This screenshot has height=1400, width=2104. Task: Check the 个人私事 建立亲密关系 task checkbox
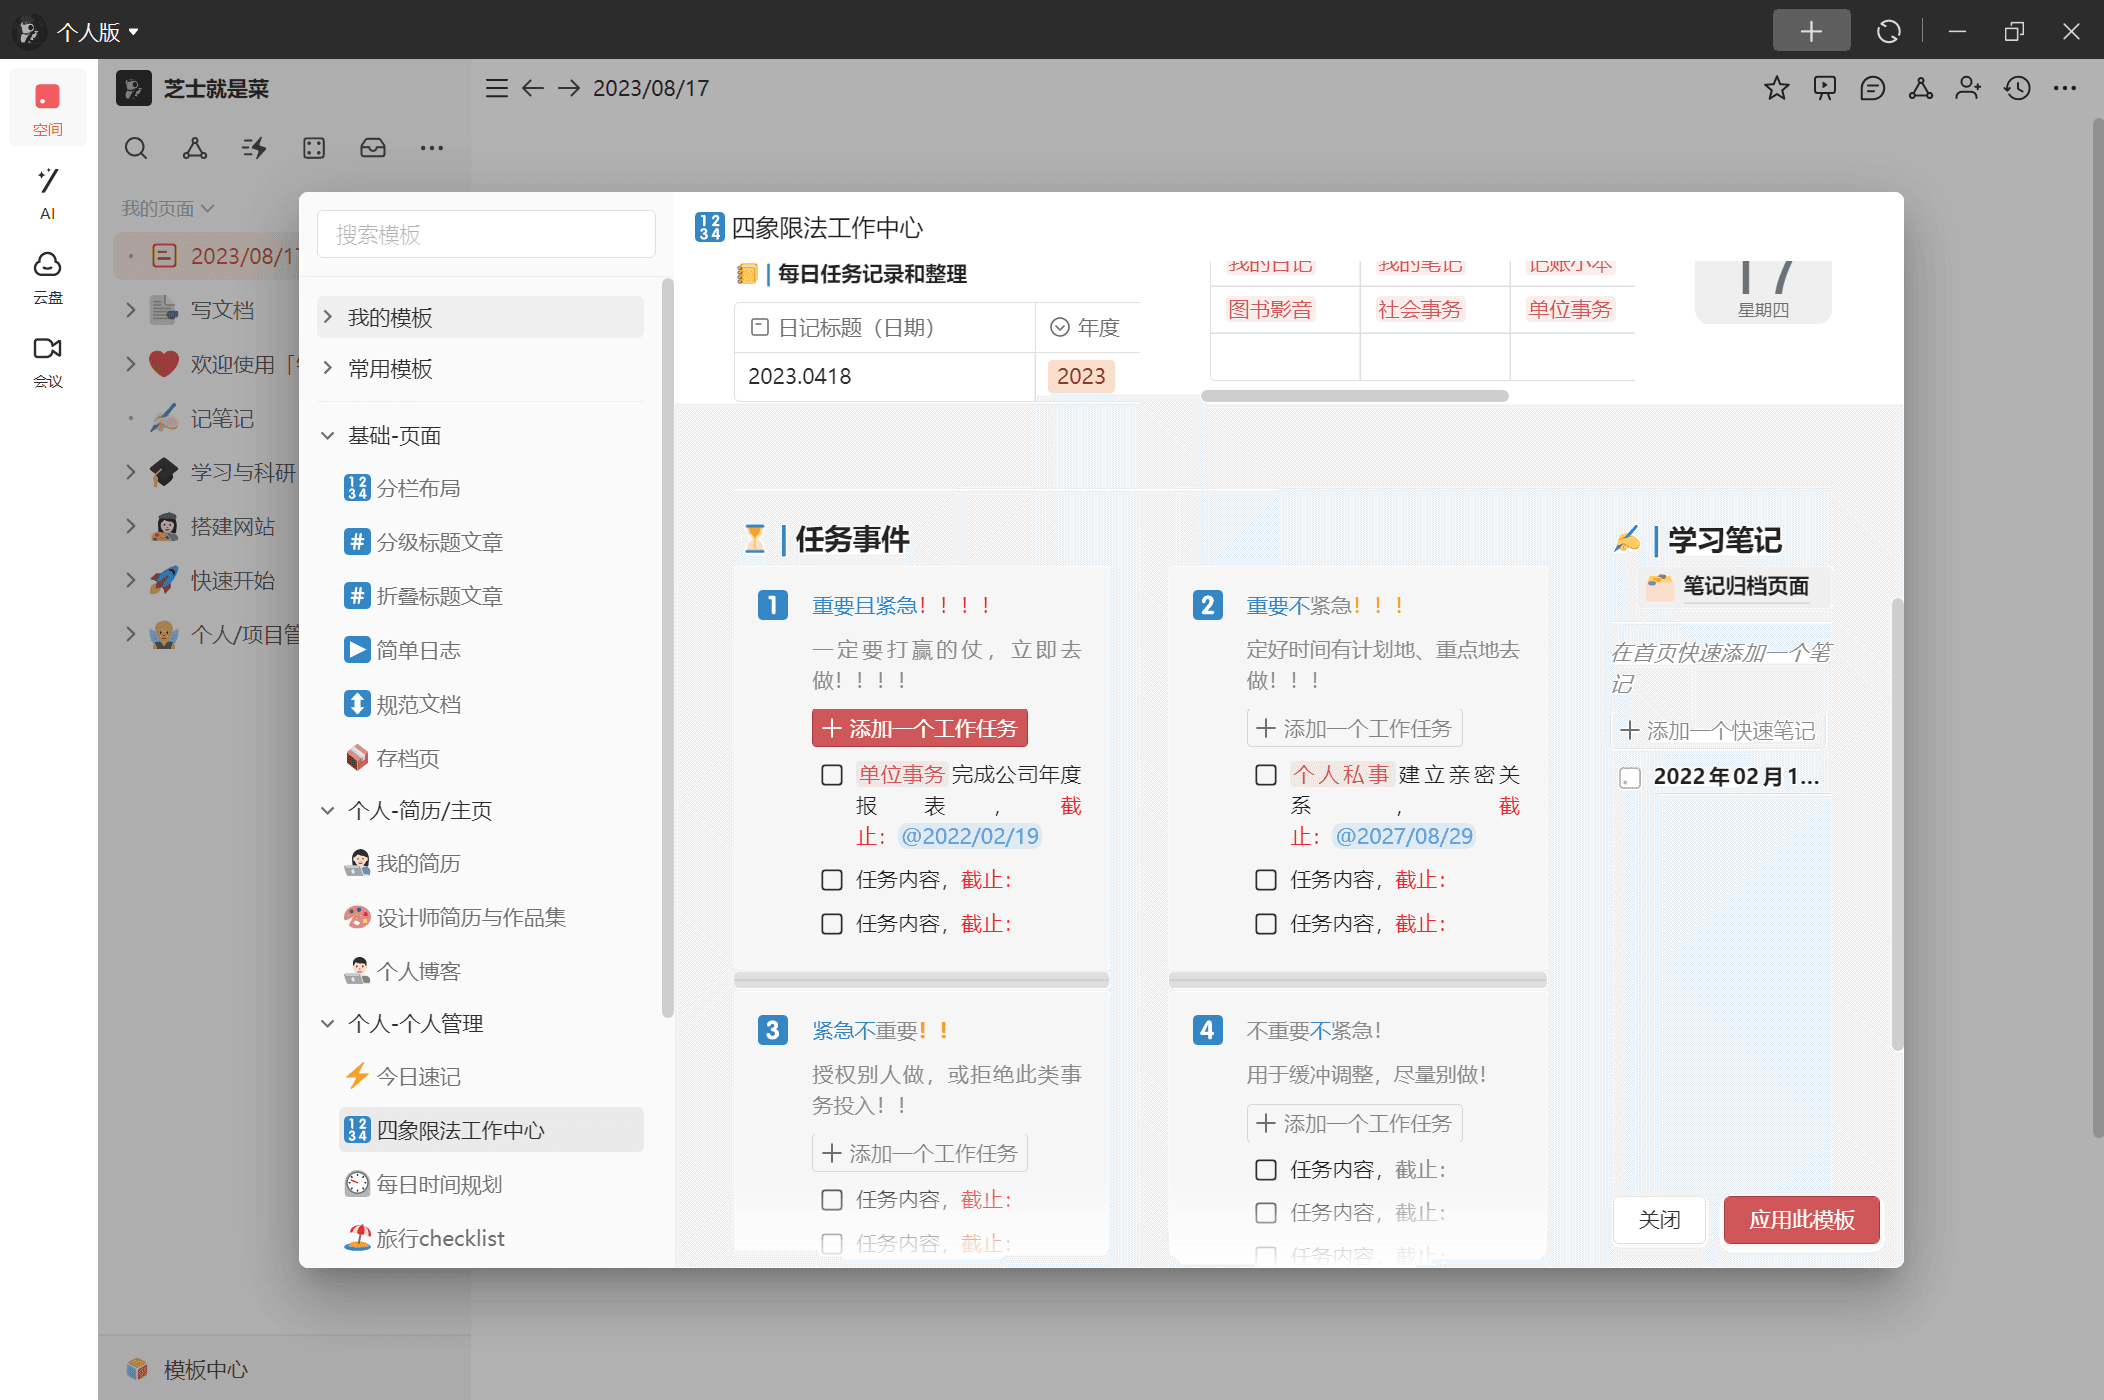1266,775
